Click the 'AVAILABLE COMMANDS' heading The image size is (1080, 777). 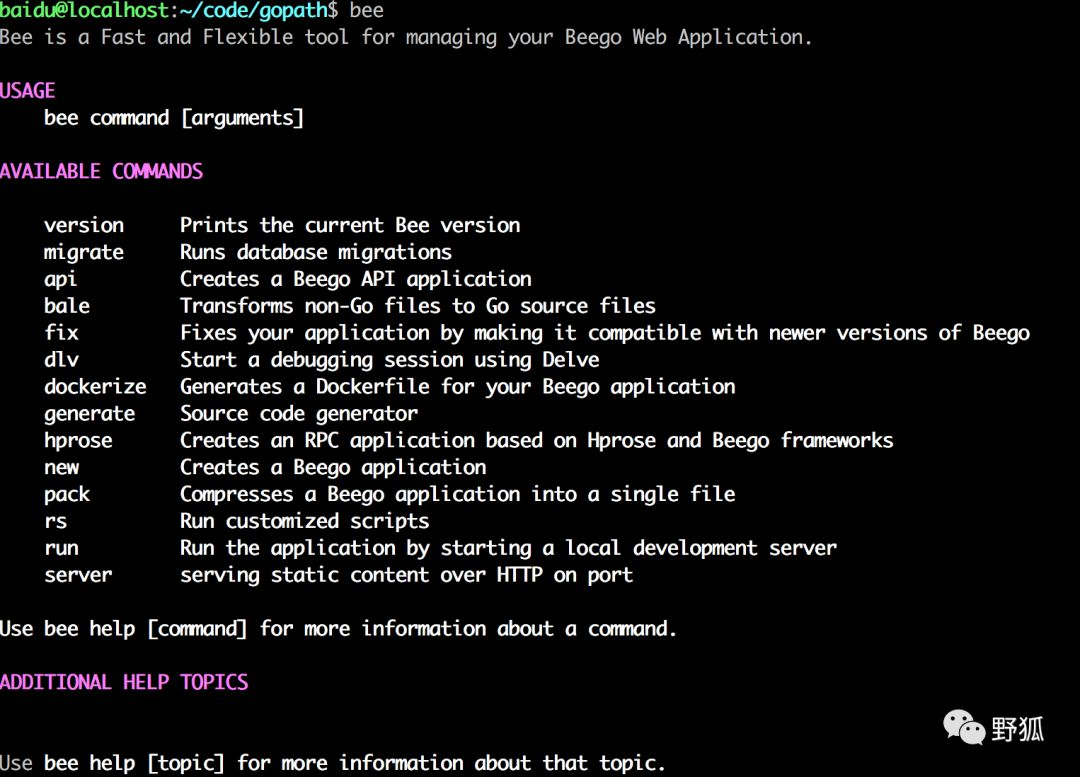click(101, 172)
